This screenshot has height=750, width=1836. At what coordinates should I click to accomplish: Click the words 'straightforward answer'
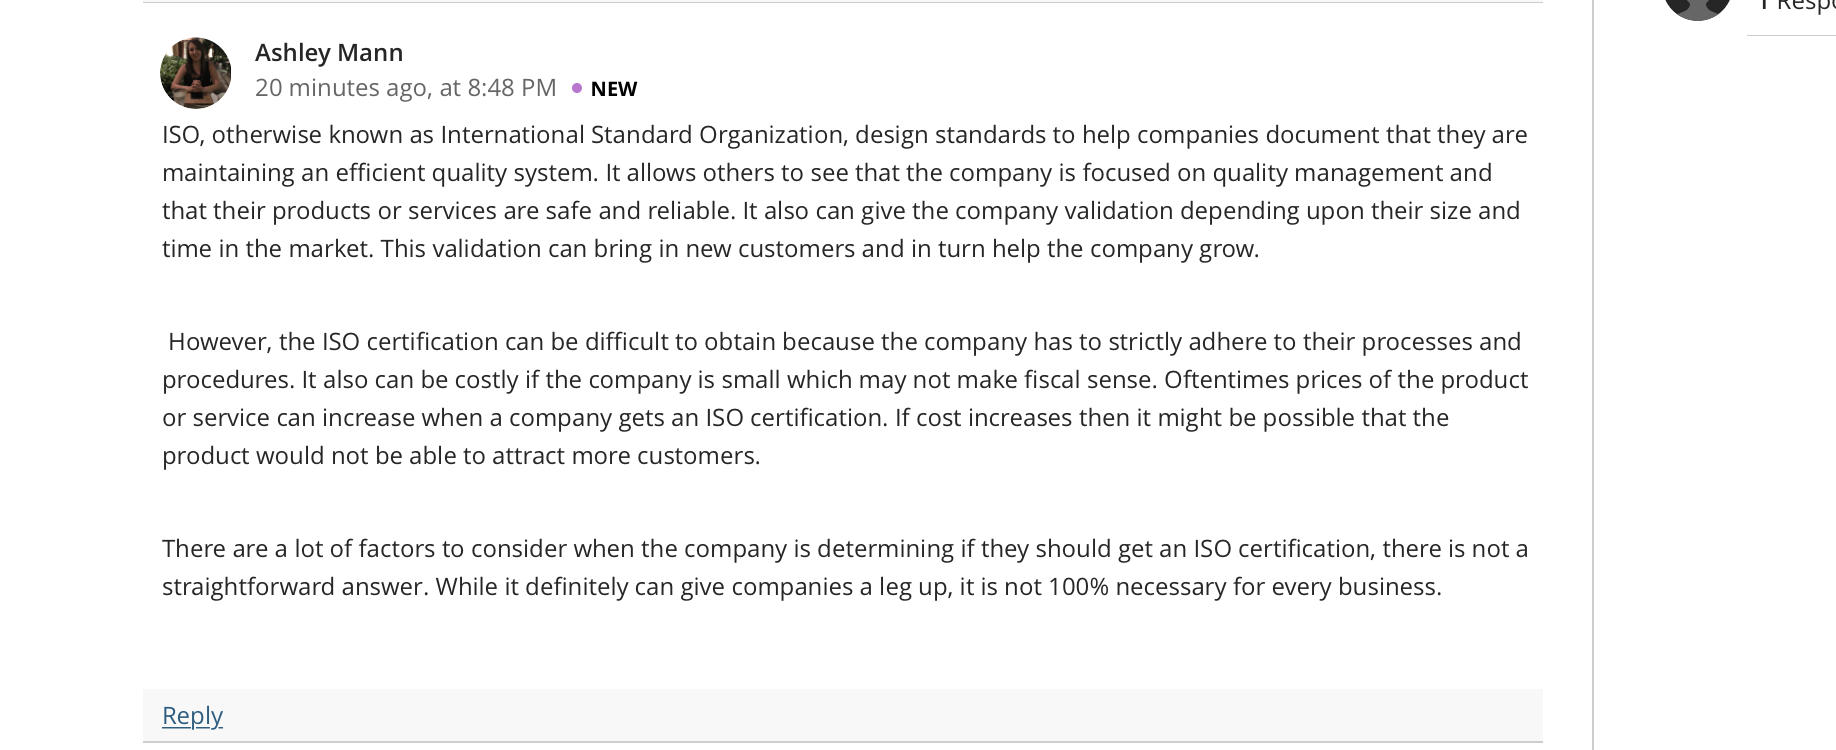coord(295,587)
